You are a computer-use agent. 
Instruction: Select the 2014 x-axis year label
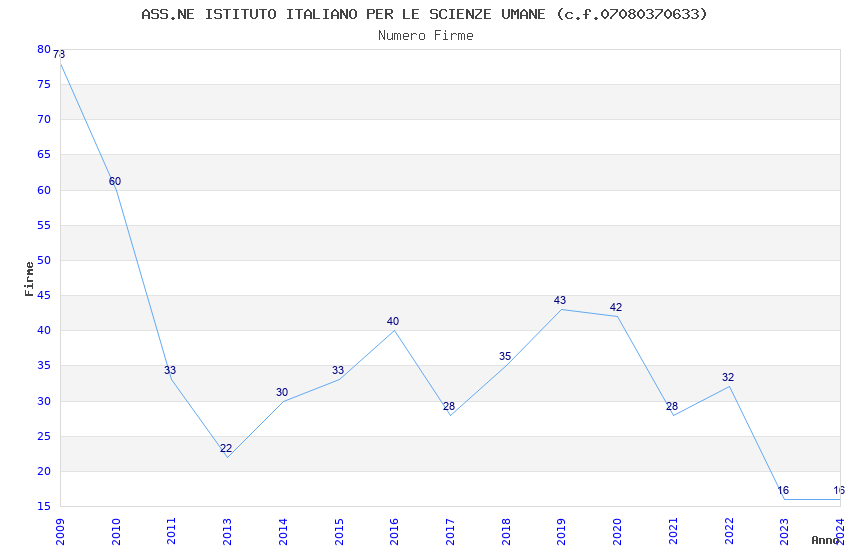click(283, 532)
